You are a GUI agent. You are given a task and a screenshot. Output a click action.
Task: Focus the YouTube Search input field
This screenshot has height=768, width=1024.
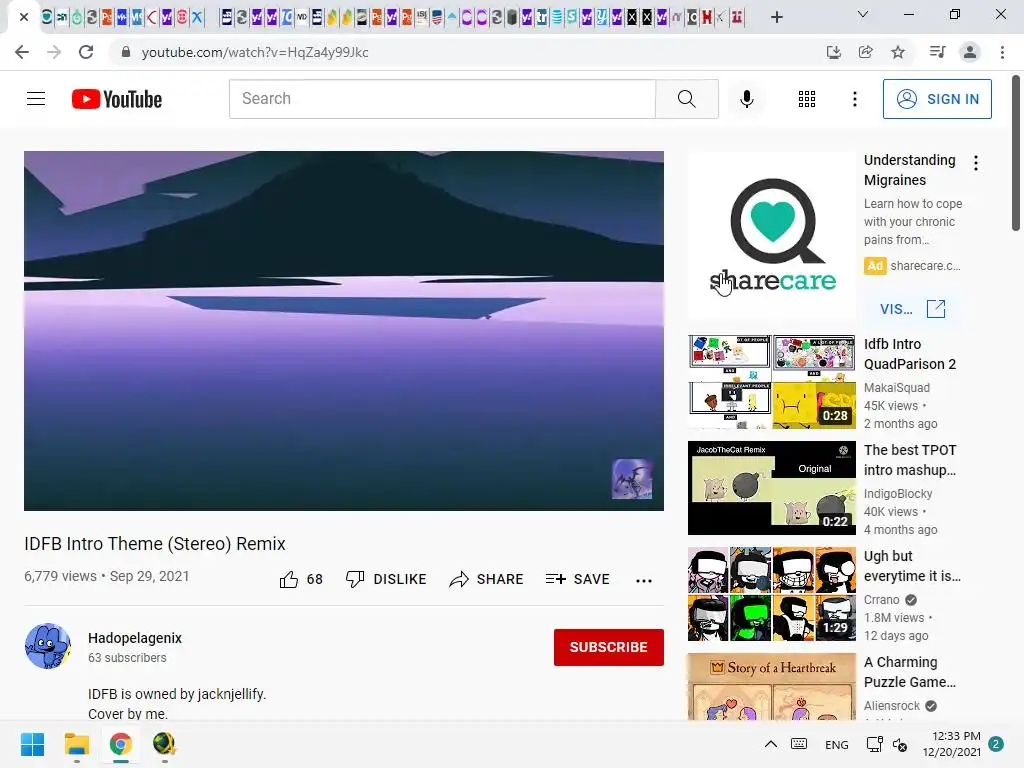coord(442,99)
